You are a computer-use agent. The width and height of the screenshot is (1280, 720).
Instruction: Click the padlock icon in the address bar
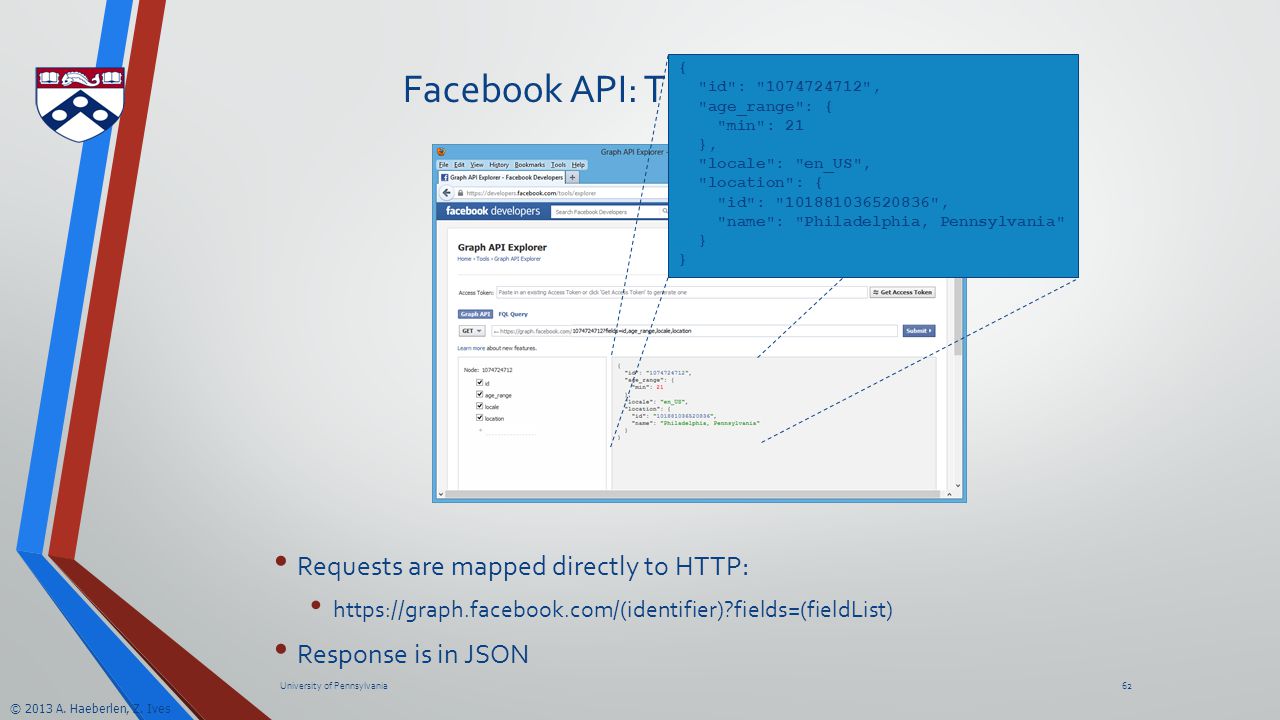(460, 193)
